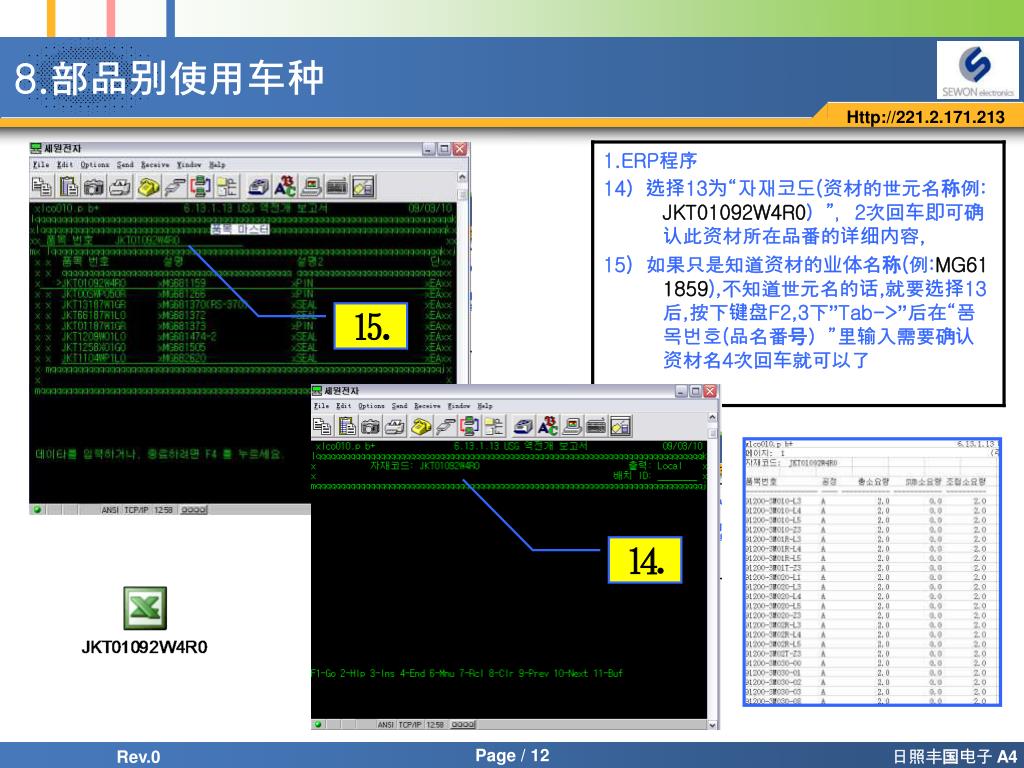The height and width of the screenshot is (768, 1024).
Task: Select the JKT1104WP1L0 list row
Action: tap(242, 357)
